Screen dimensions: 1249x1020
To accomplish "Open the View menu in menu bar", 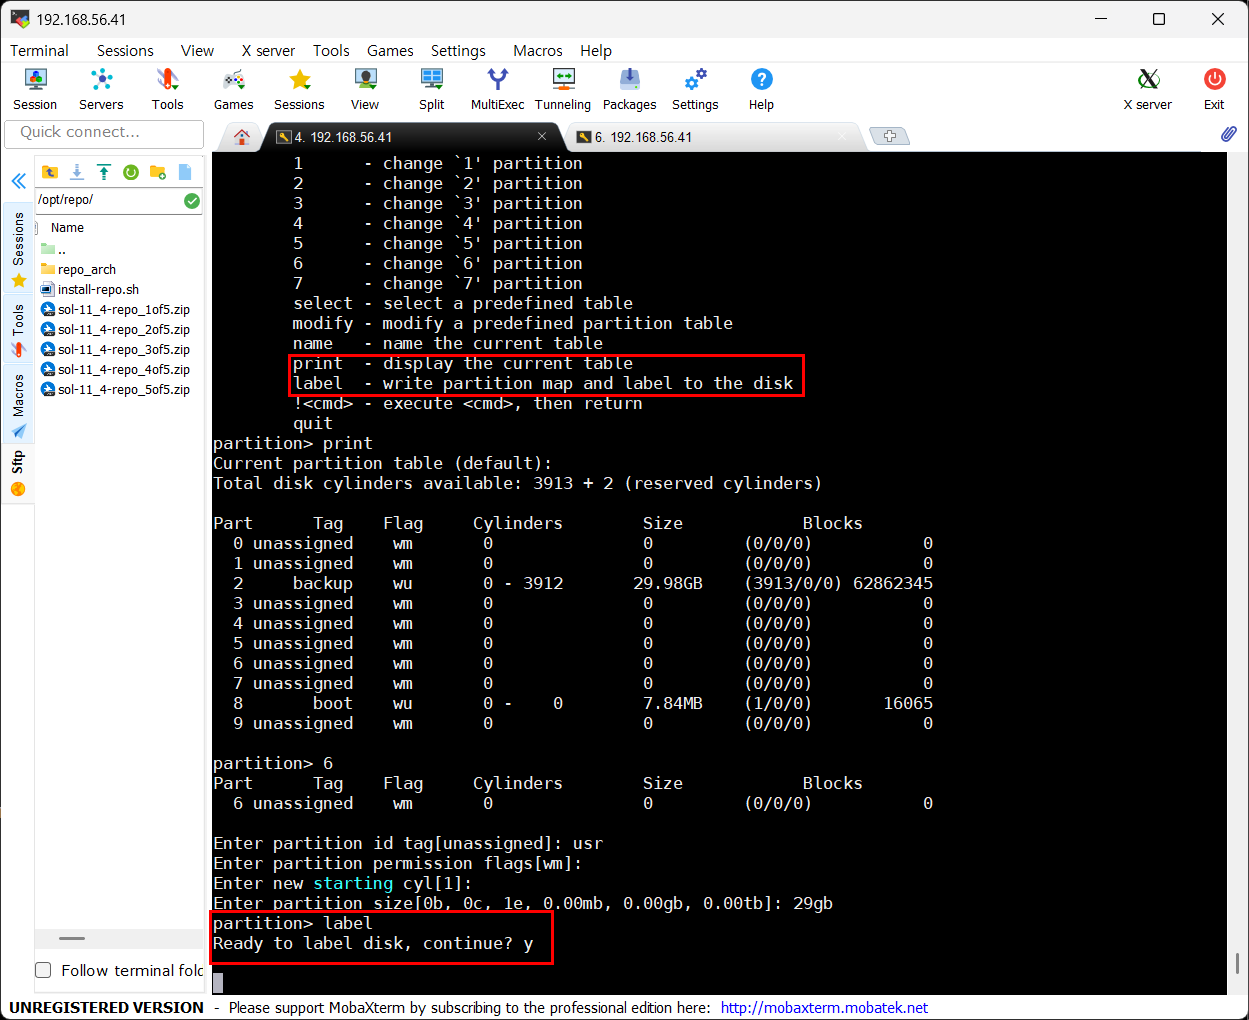I will coord(197,51).
